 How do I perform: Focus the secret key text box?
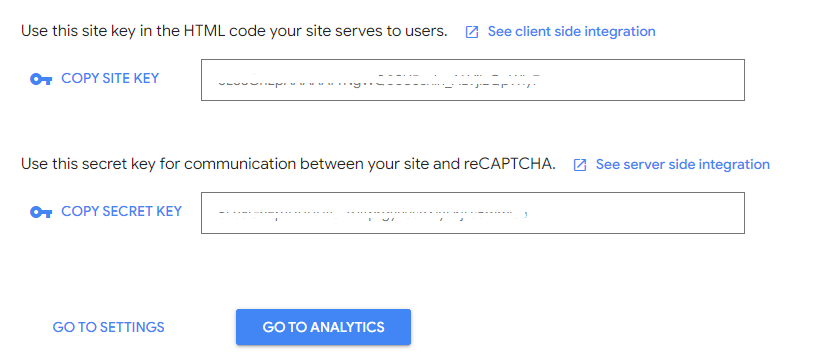pos(473,213)
